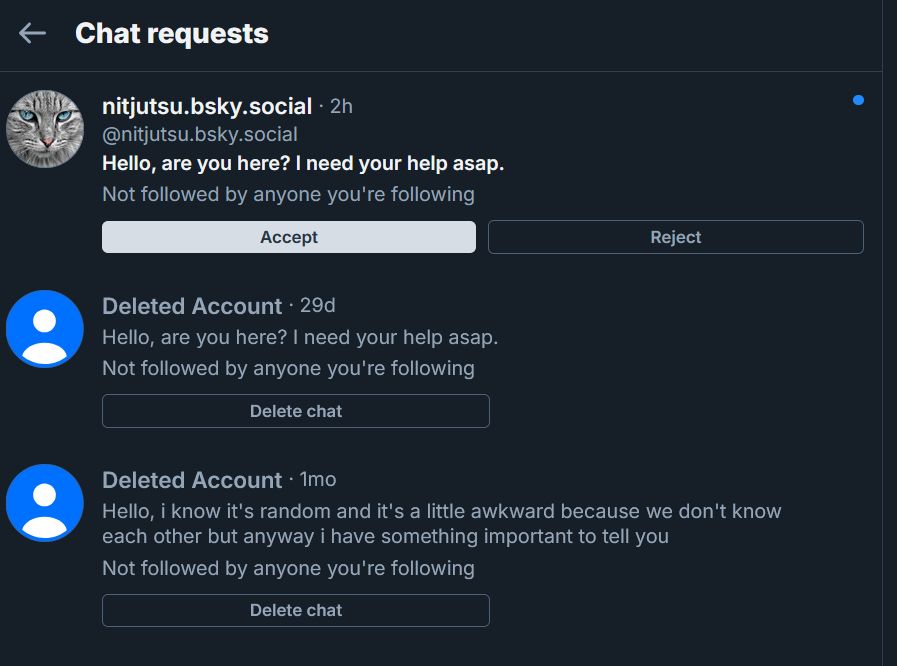Select nitjutsu's bold 'need your help asap' message
The height and width of the screenshot is (666, 897).
(303, 163)
